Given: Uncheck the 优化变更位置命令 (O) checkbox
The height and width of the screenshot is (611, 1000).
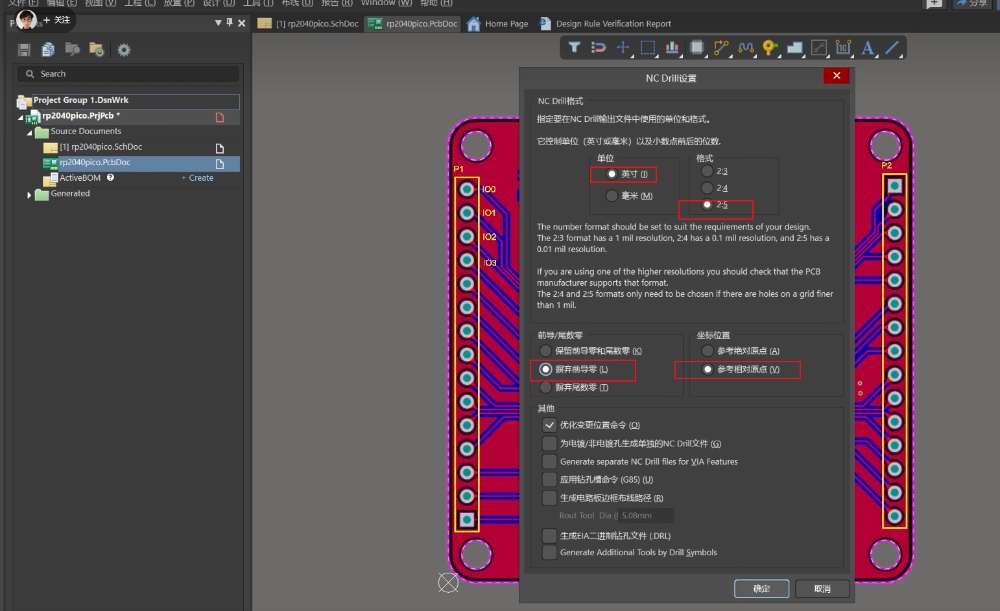Looking at the screenshot, I should pyautogui.click(x=548, y=425).
